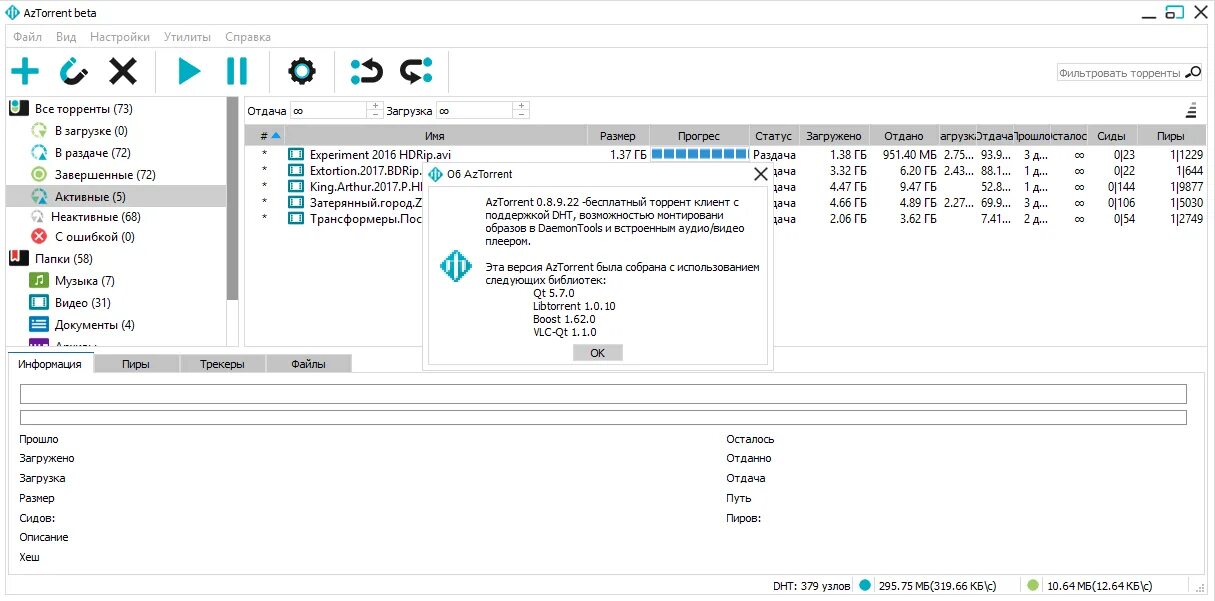Image resolution: width=1215 pixels, height=601 pixels.
Task: Start torrents with the play icon
Action: click(189, 71)
